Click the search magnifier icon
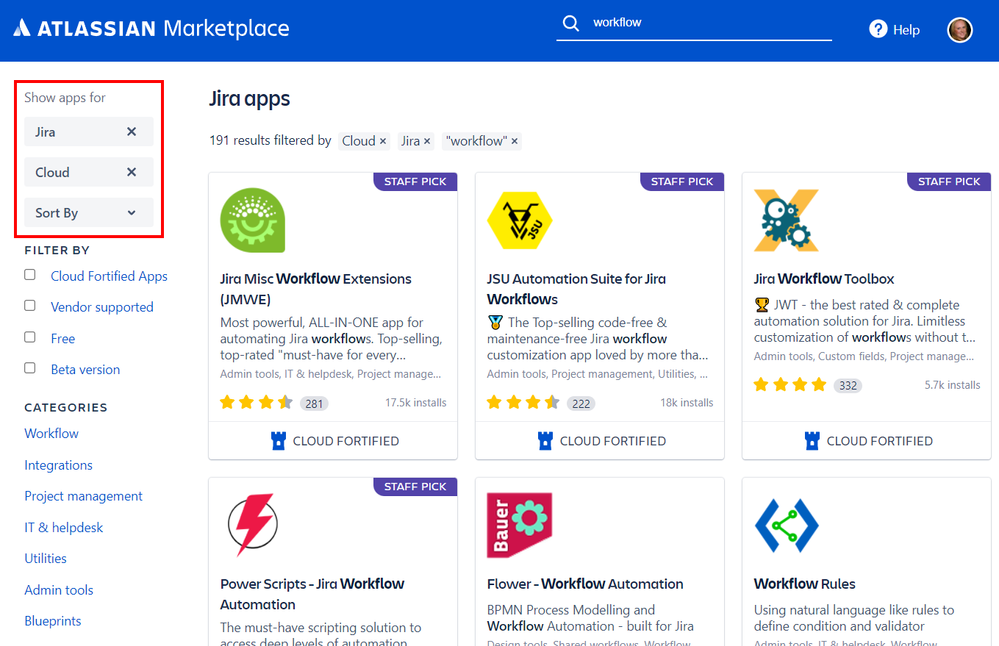 tap(571, 24)
